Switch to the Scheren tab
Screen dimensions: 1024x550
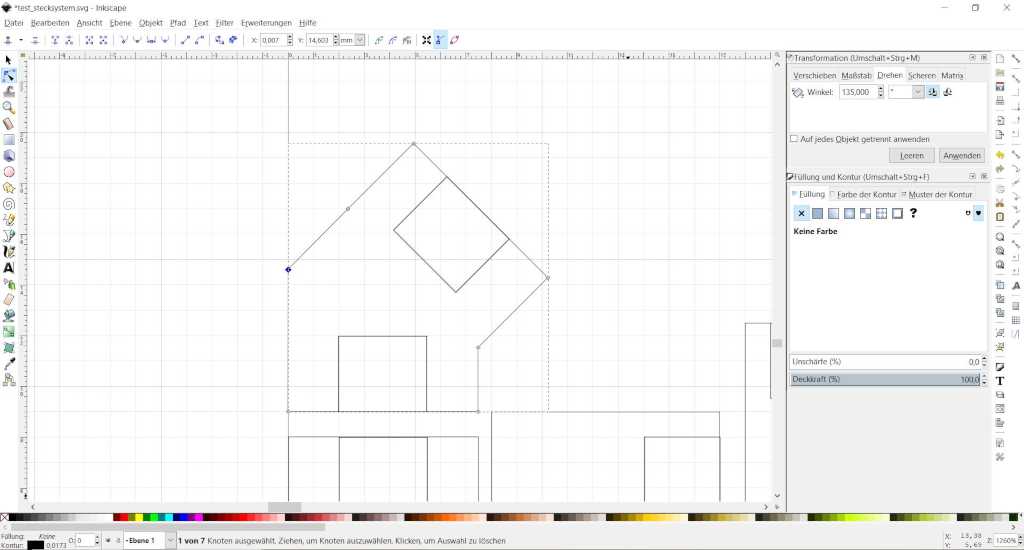921,76
